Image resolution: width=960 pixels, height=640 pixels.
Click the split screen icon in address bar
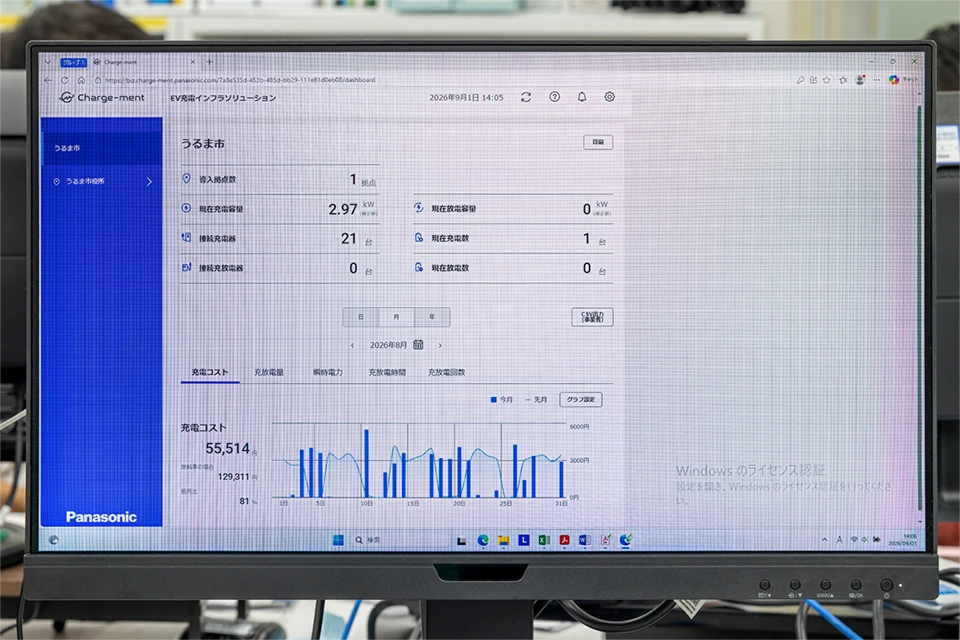click(814, 80)
